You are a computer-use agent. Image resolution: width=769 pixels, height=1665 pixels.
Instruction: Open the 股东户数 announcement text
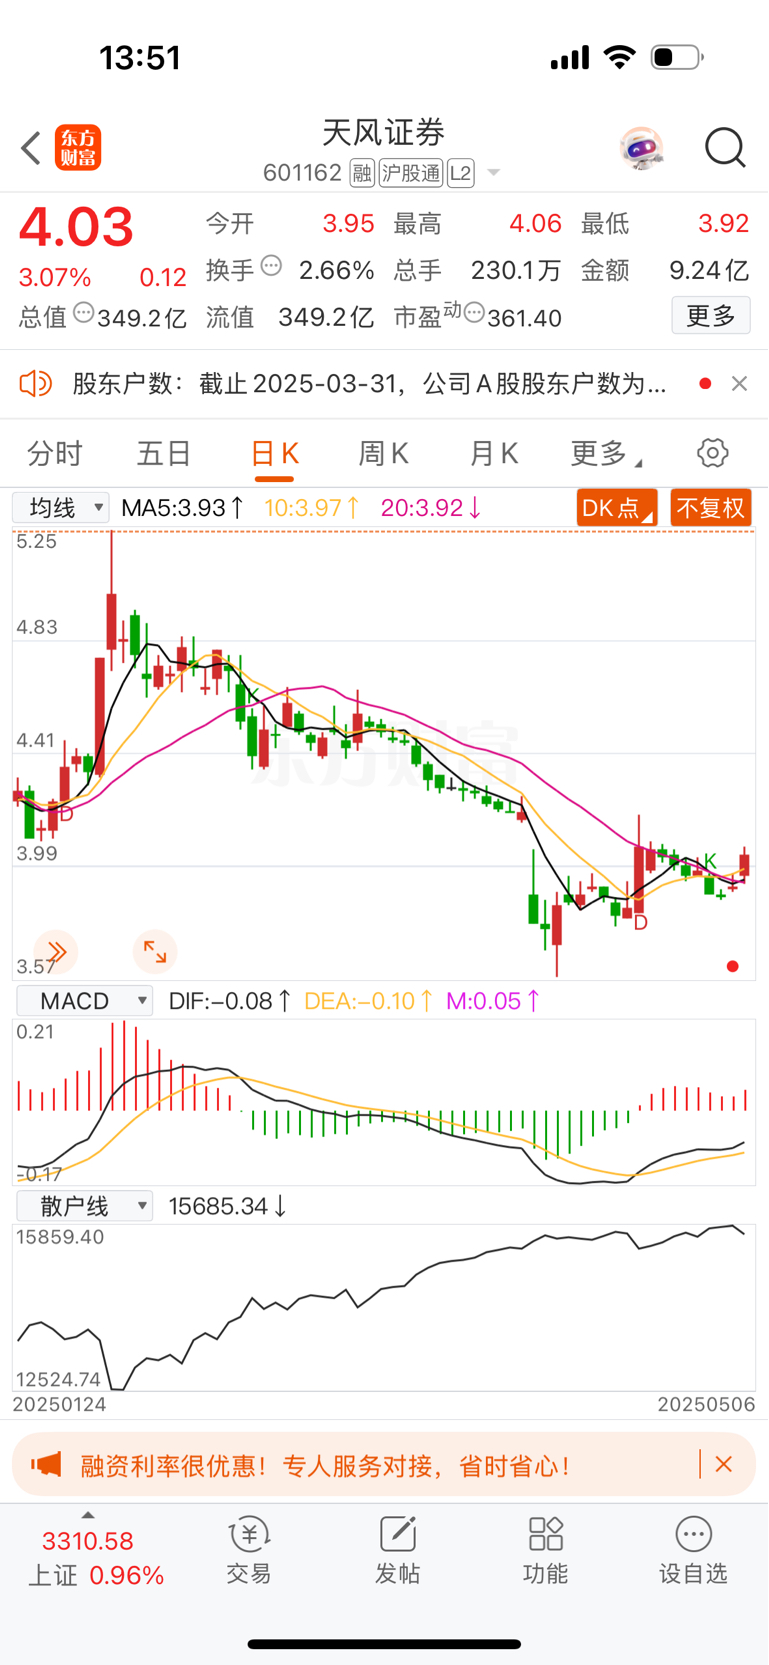click(369, 384)
